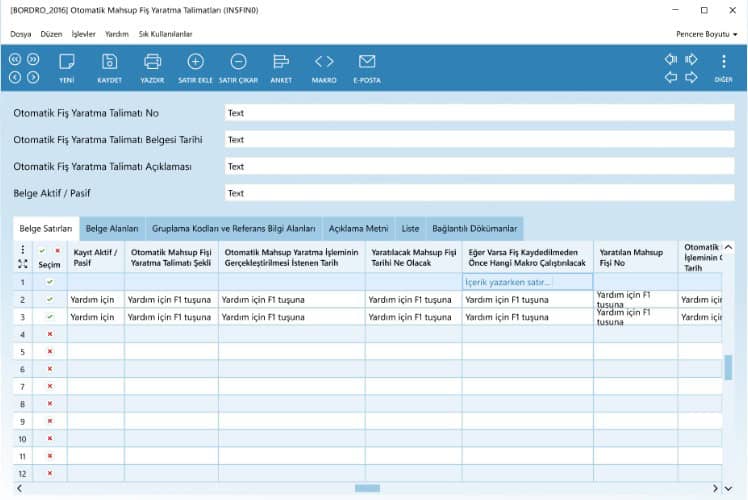
Task: Toggle the selection checkmark in row 3
Action: click(49, 316)
